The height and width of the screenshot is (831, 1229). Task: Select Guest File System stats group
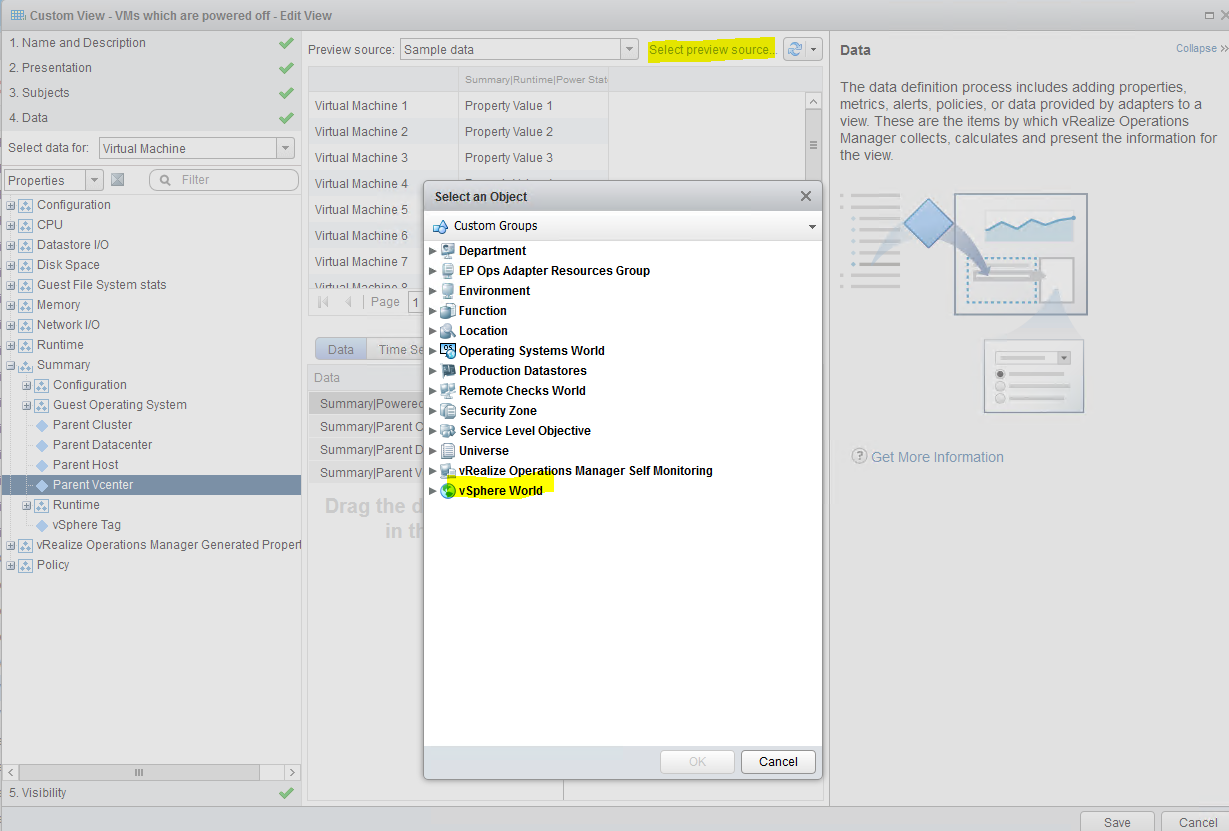pos(101,285)
